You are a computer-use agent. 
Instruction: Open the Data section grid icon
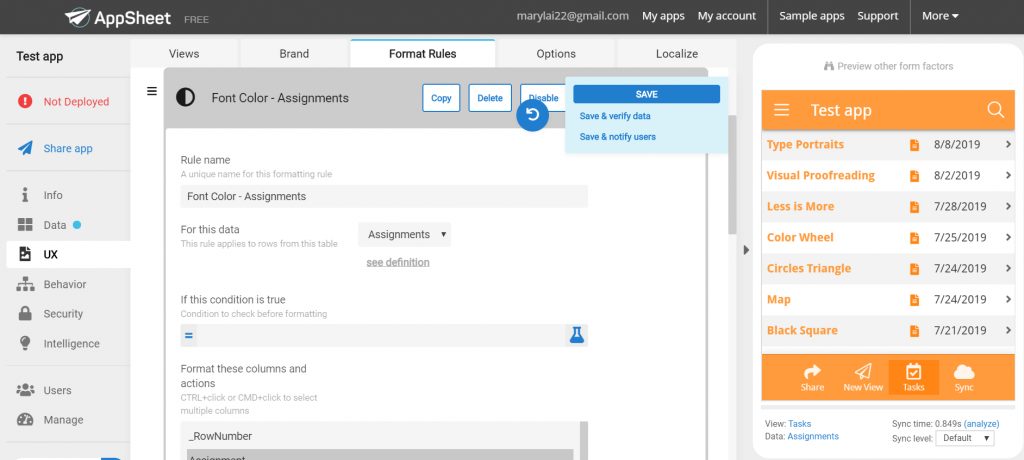25,225
